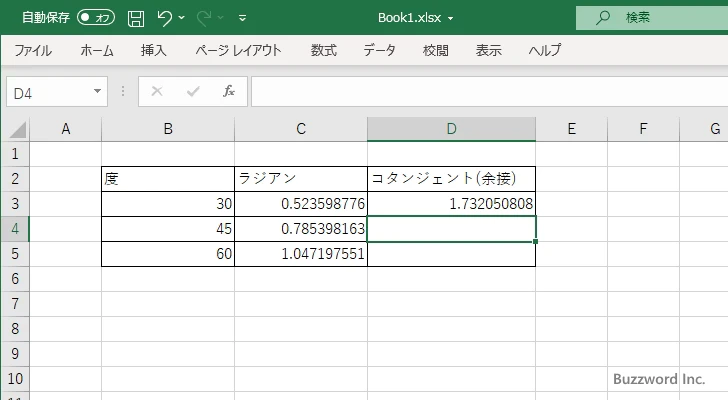
Task: Go to the データ tab
Action: coord(379,50)
